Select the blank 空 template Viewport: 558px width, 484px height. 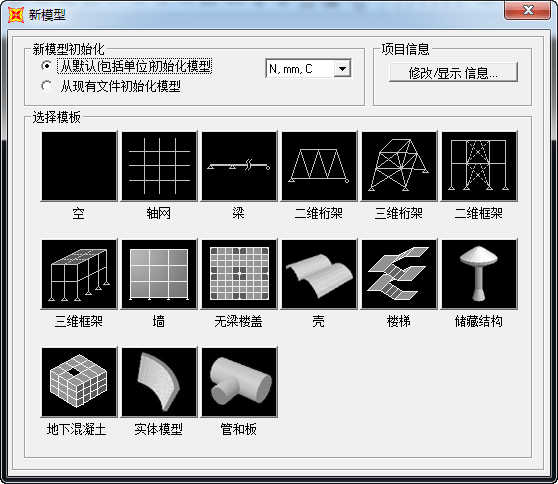pyautogui.click(x=79, y=166)
